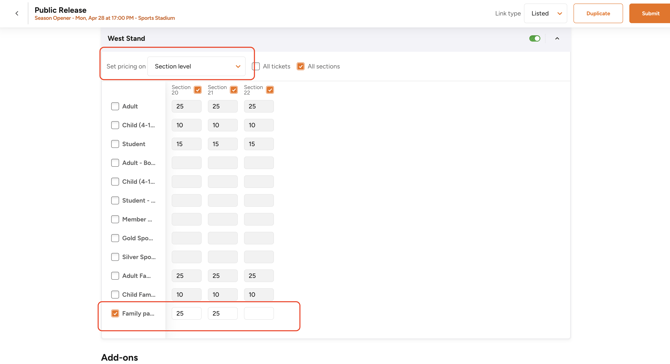
Task: Check the Adult ticket checkbox
Action: coord(115,106)
